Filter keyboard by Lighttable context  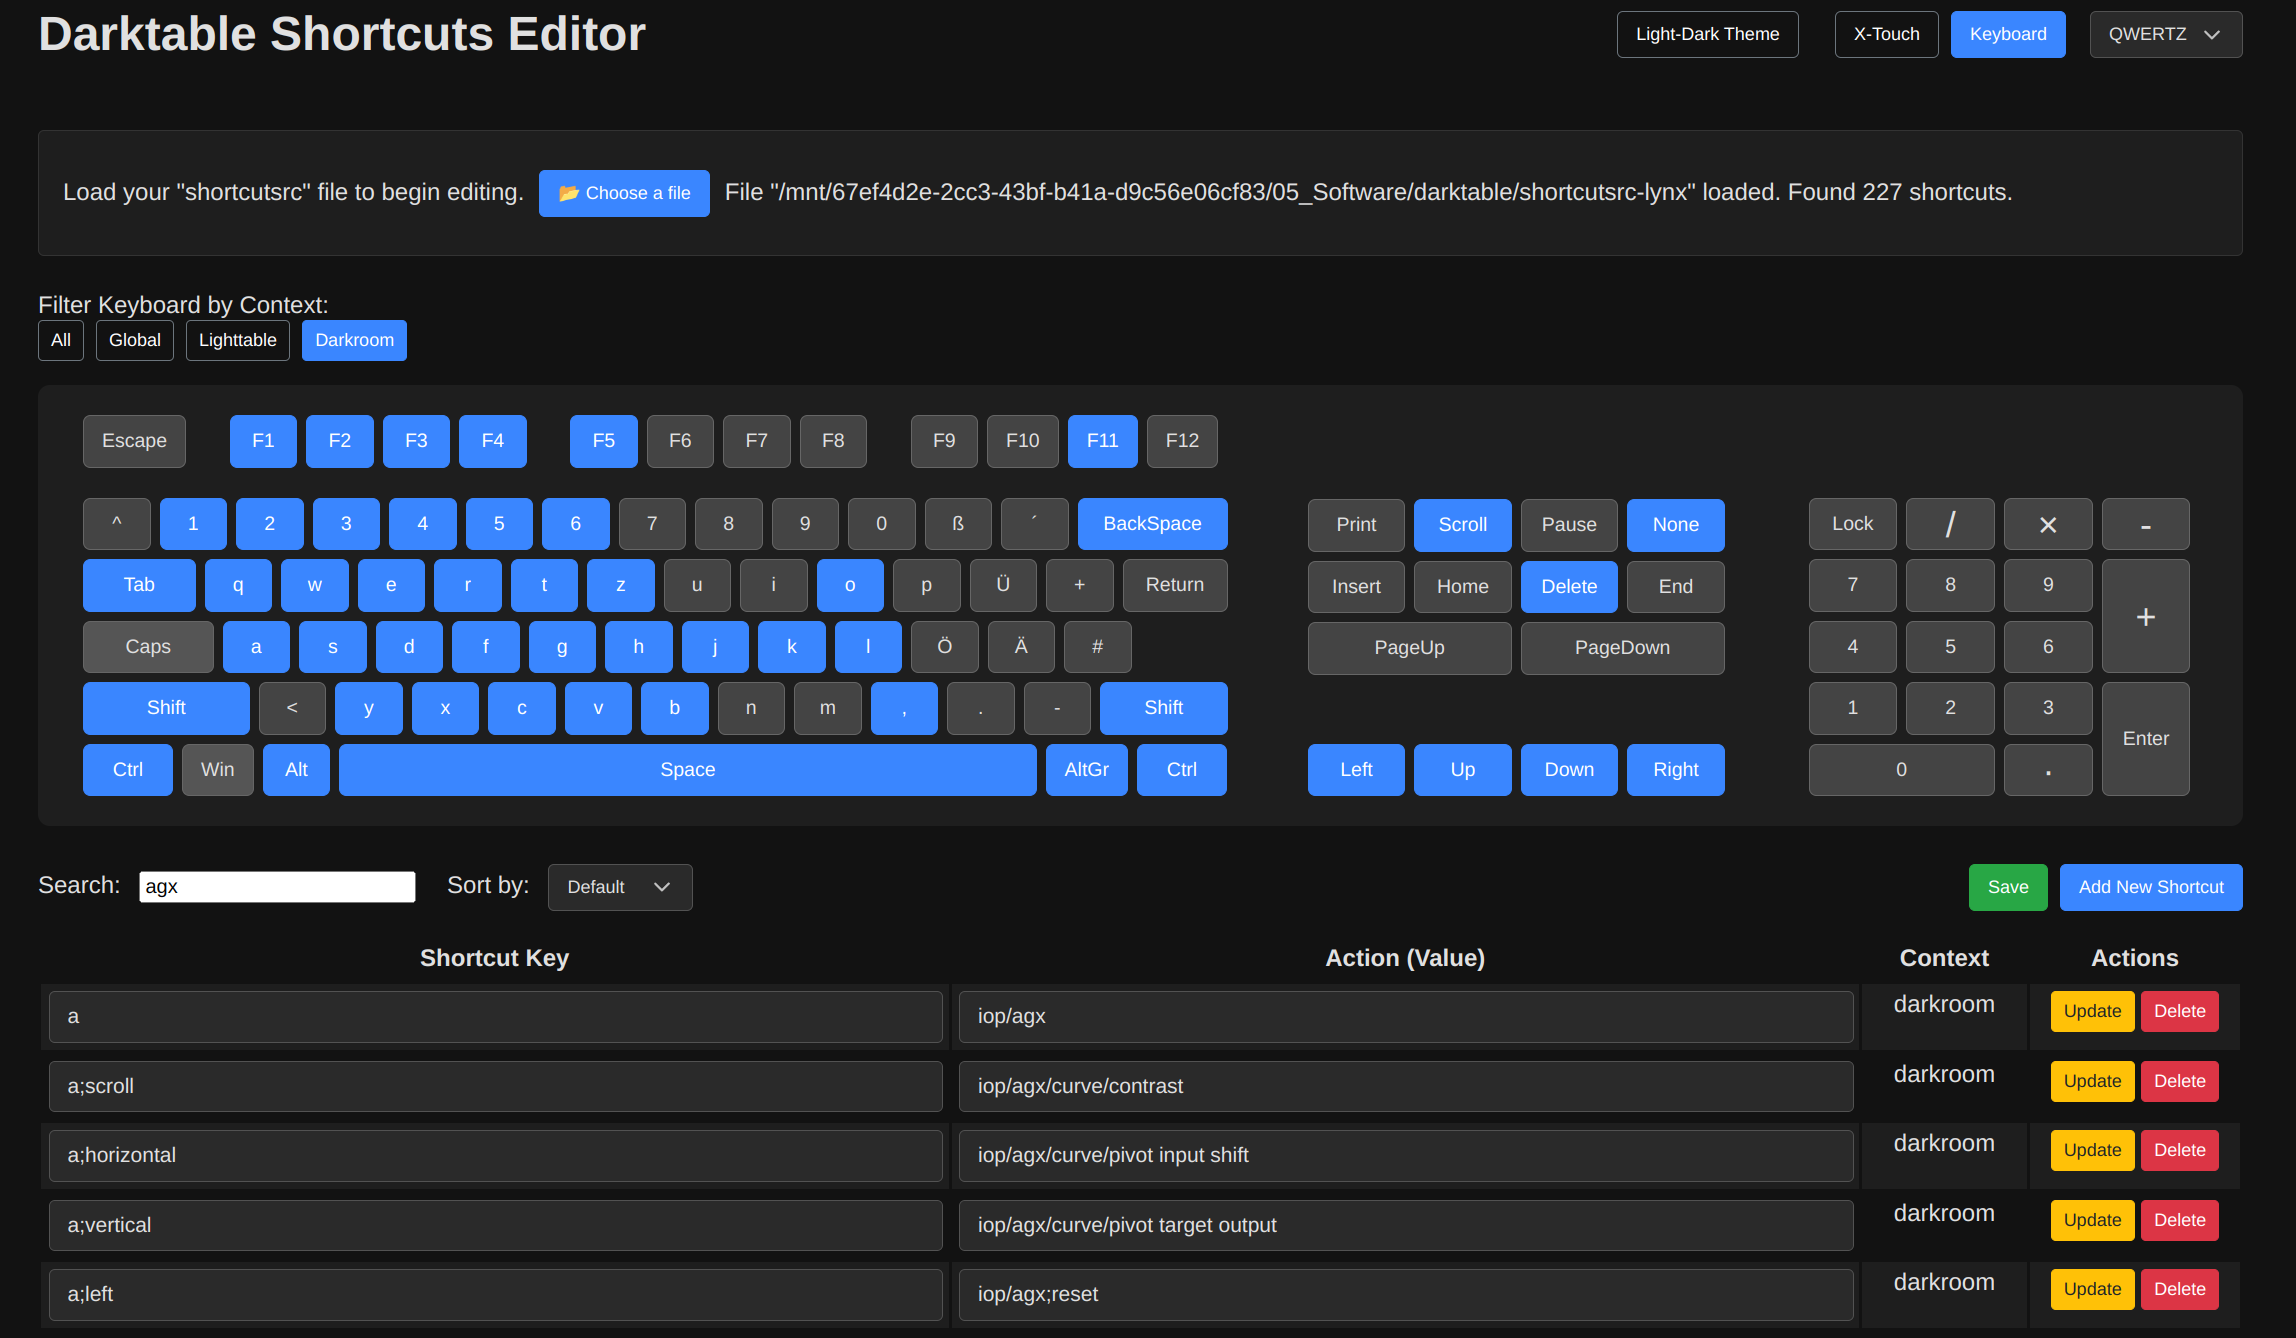coord(237,340)
